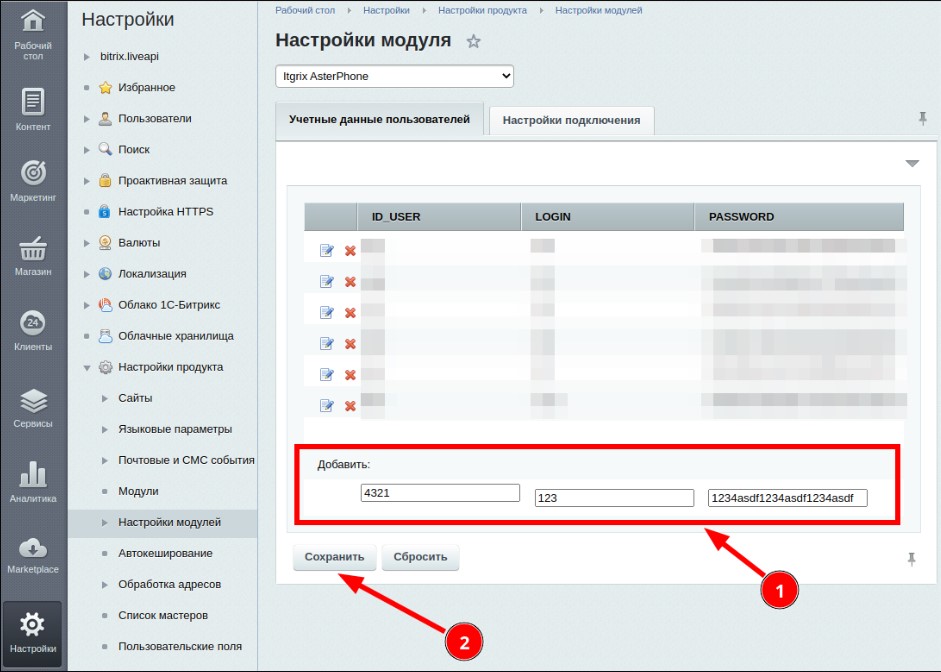
Task: Open Модули item in settings tree
Action: pyautogui.click(x=138, y=491)
